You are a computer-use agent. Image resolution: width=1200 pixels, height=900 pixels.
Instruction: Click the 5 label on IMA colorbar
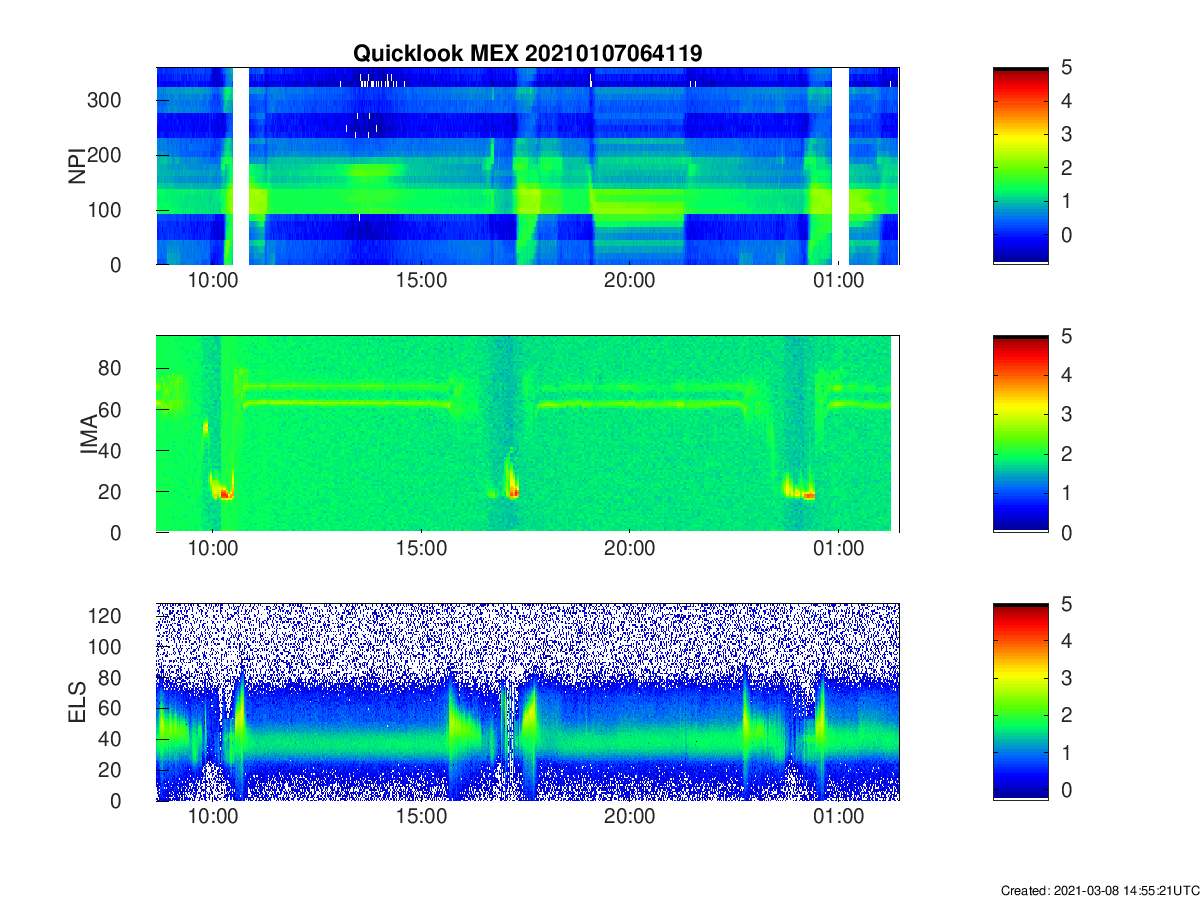(x=1067, y=336)
